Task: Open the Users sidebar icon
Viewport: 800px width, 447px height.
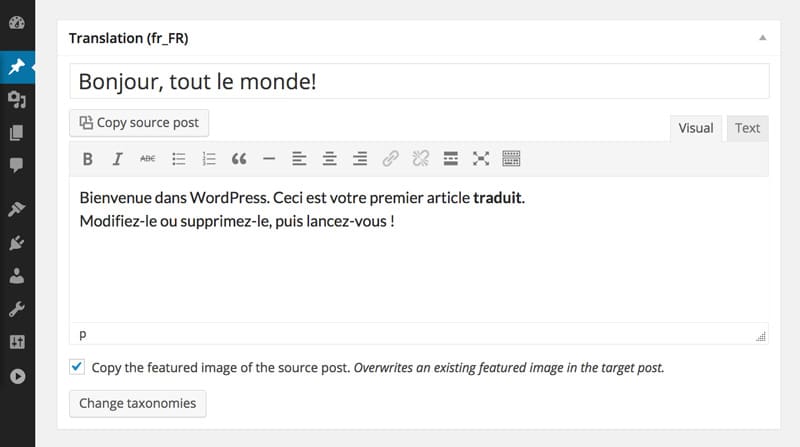Action: pos(17,276)
